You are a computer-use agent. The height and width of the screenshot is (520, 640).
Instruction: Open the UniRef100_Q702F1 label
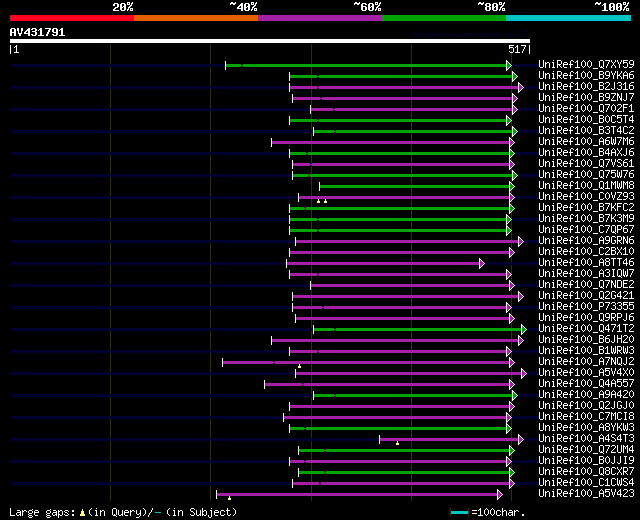coord(586,109)
